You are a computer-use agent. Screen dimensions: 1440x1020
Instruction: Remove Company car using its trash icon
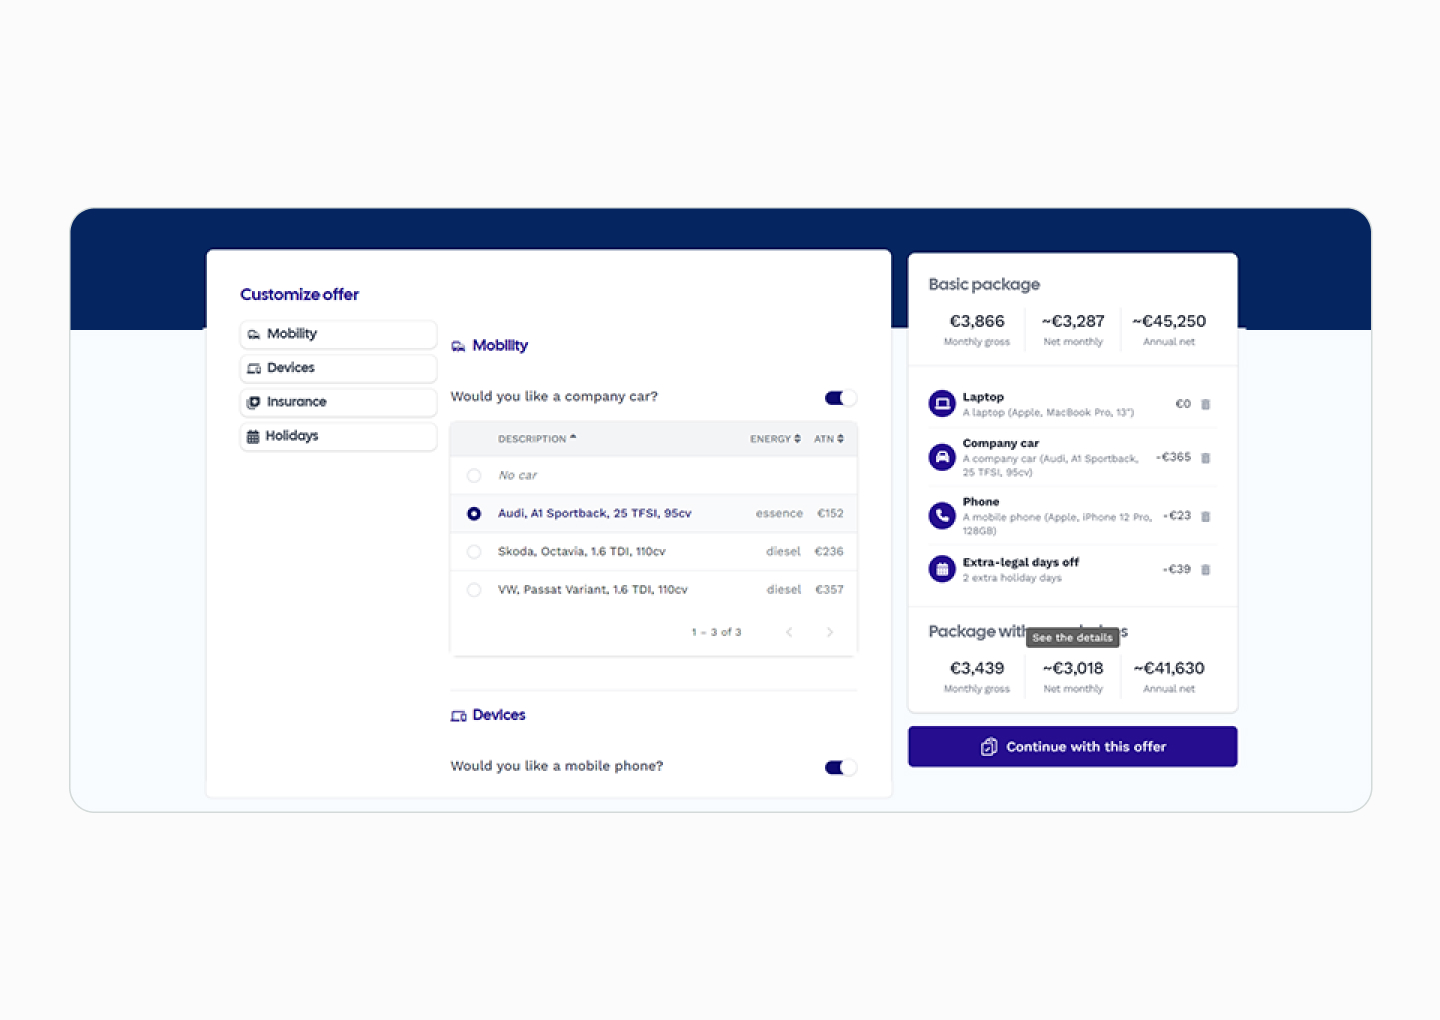tap(1205, 458)
